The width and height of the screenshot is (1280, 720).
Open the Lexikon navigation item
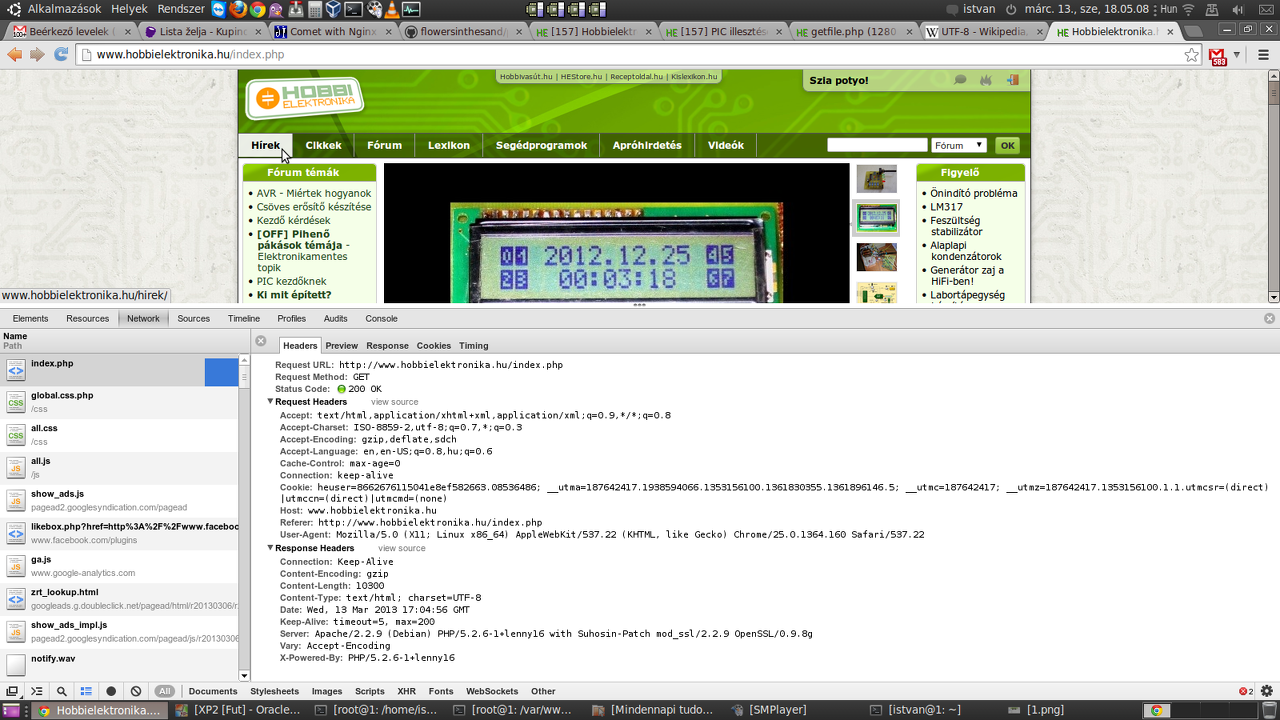(x=449, y=145)
